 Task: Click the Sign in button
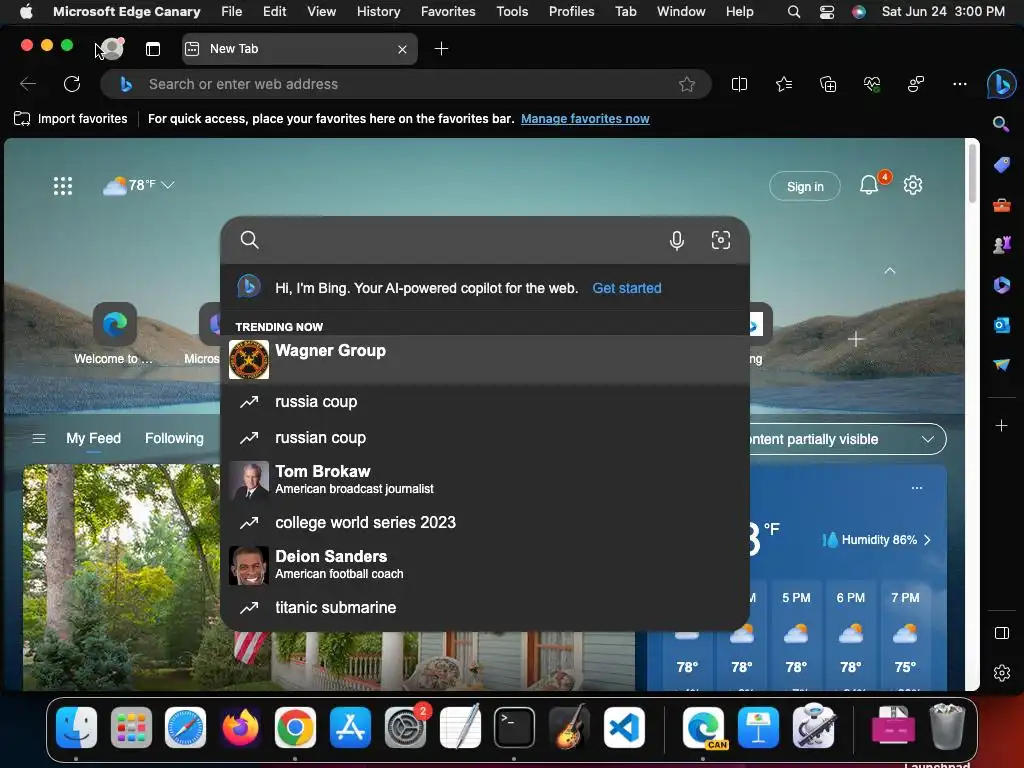pyautogui.click(x=805, y=187)
